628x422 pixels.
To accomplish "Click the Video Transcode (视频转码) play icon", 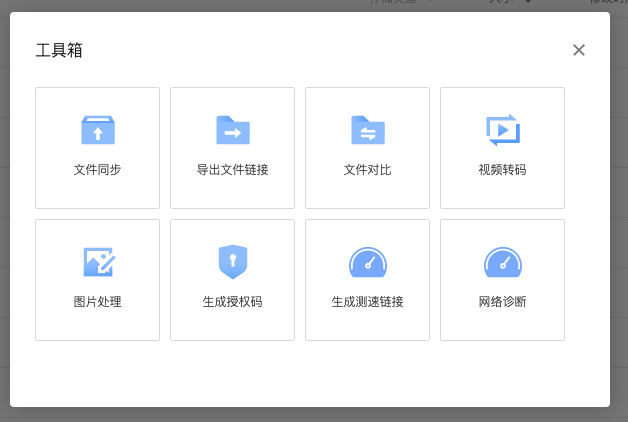I will (x=502, y=130).
